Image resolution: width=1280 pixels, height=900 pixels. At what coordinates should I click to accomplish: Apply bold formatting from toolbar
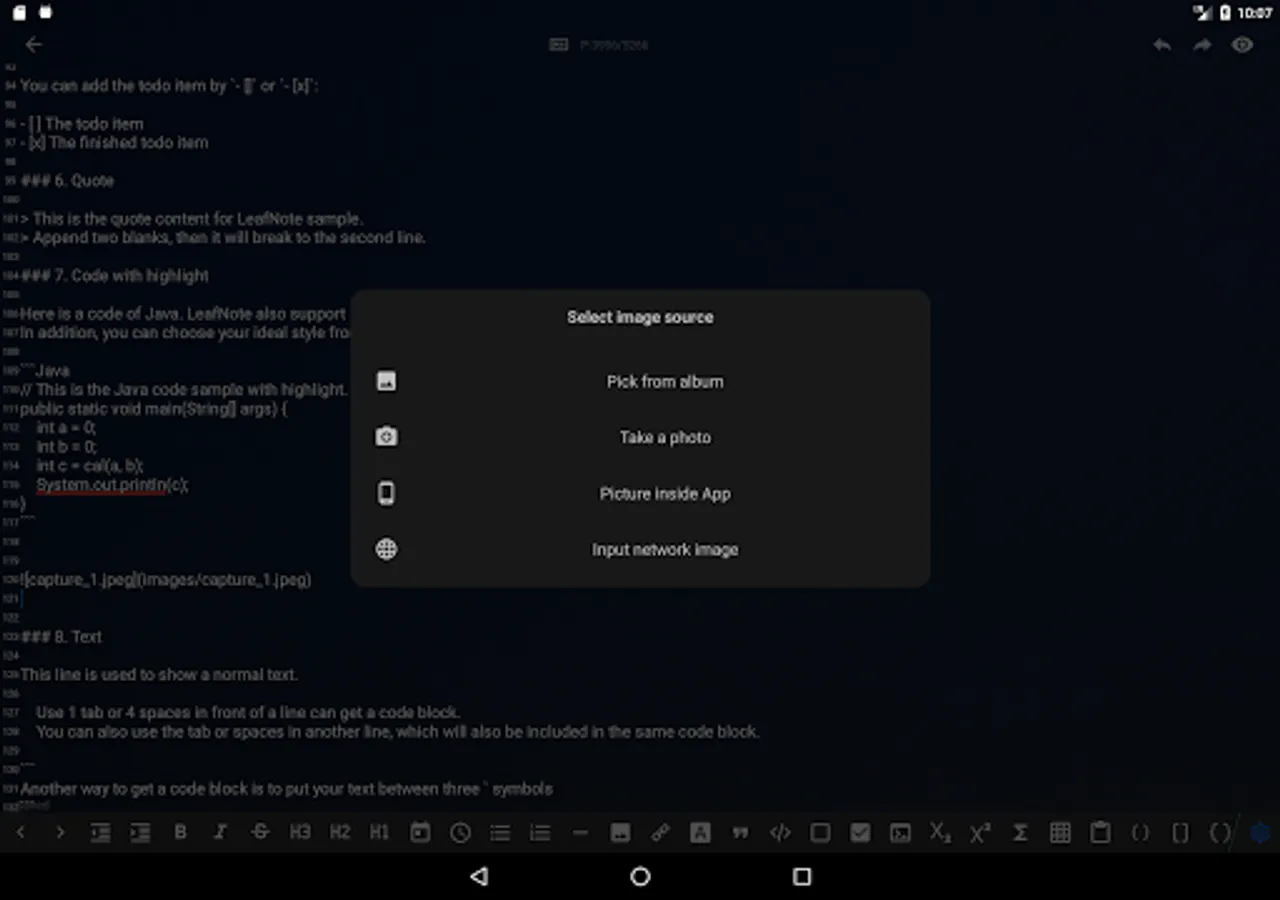pos(180,832)
